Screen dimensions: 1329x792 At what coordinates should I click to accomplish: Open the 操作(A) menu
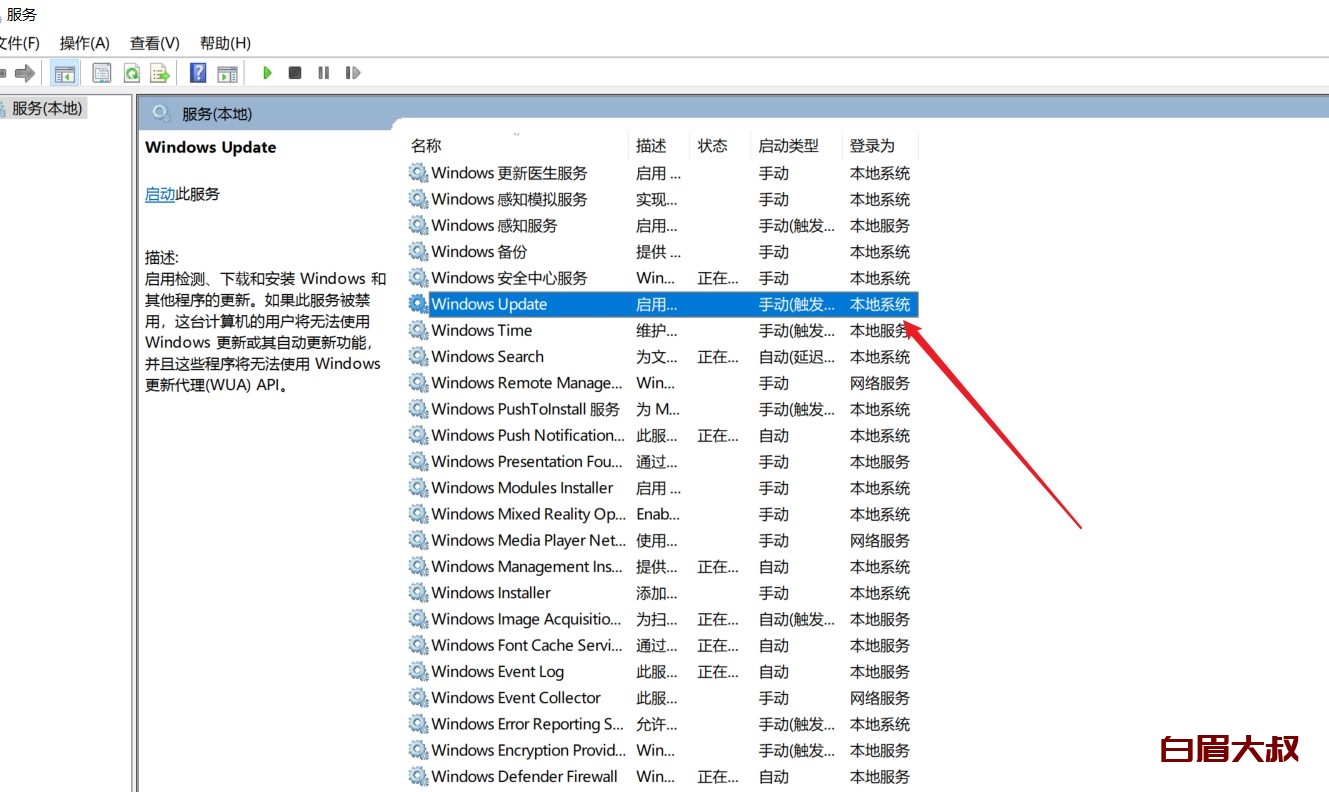[x=85, y=43]
